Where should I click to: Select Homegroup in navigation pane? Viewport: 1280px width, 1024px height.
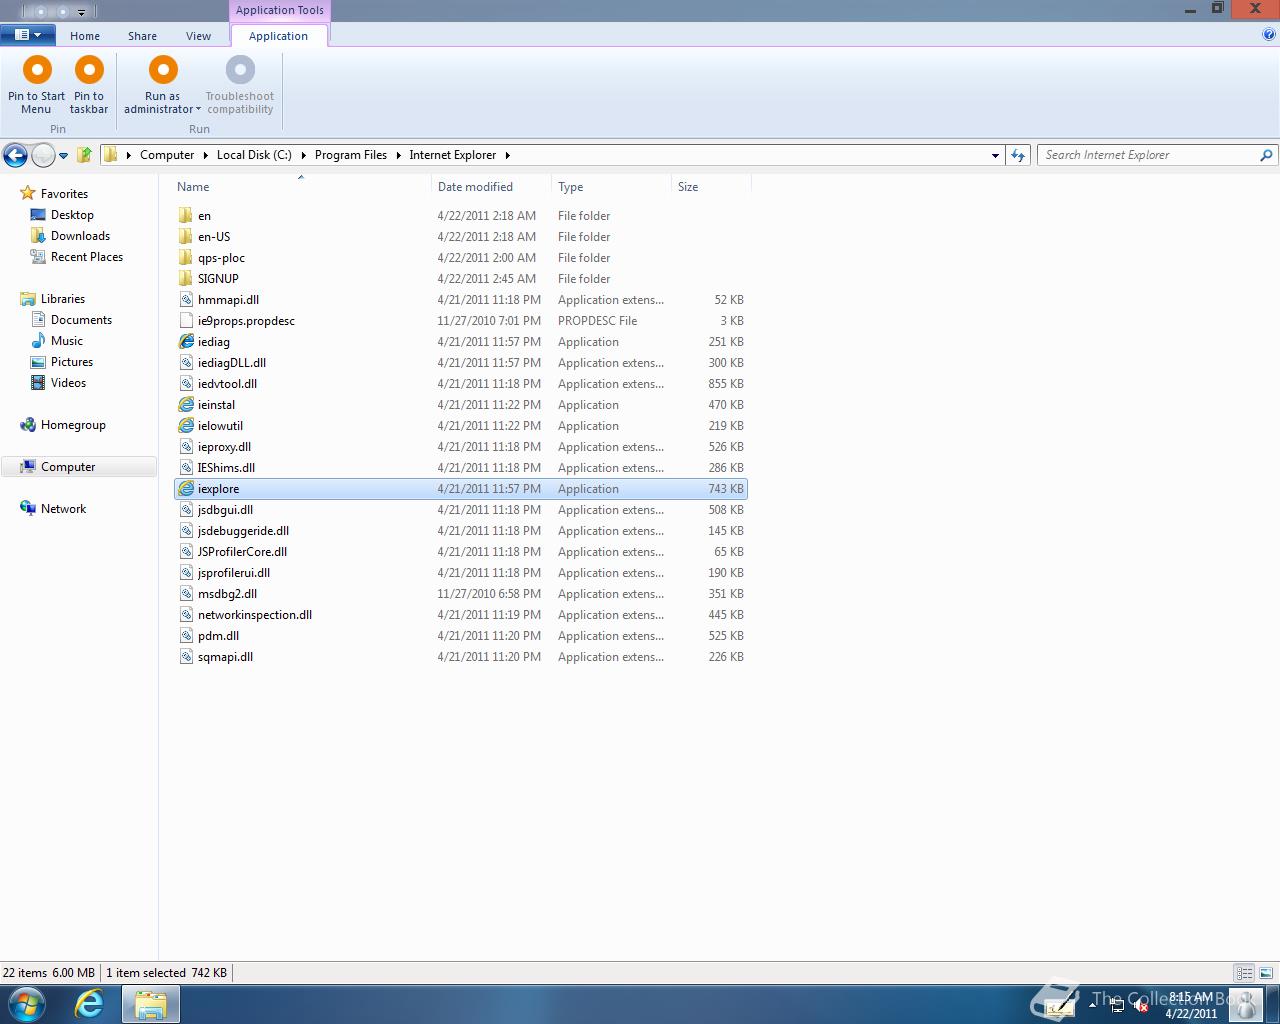[x=73, y=425]
